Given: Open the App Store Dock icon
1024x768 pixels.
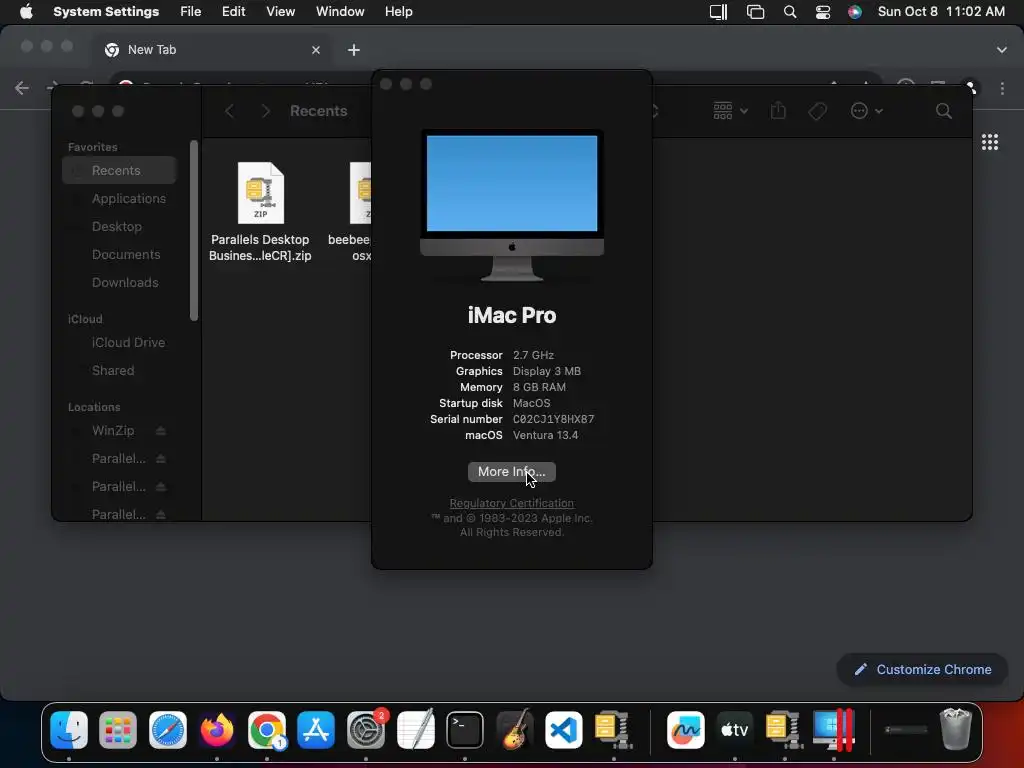Looking at the screenshot, I should pyautogui.click(x=316, y=729).
